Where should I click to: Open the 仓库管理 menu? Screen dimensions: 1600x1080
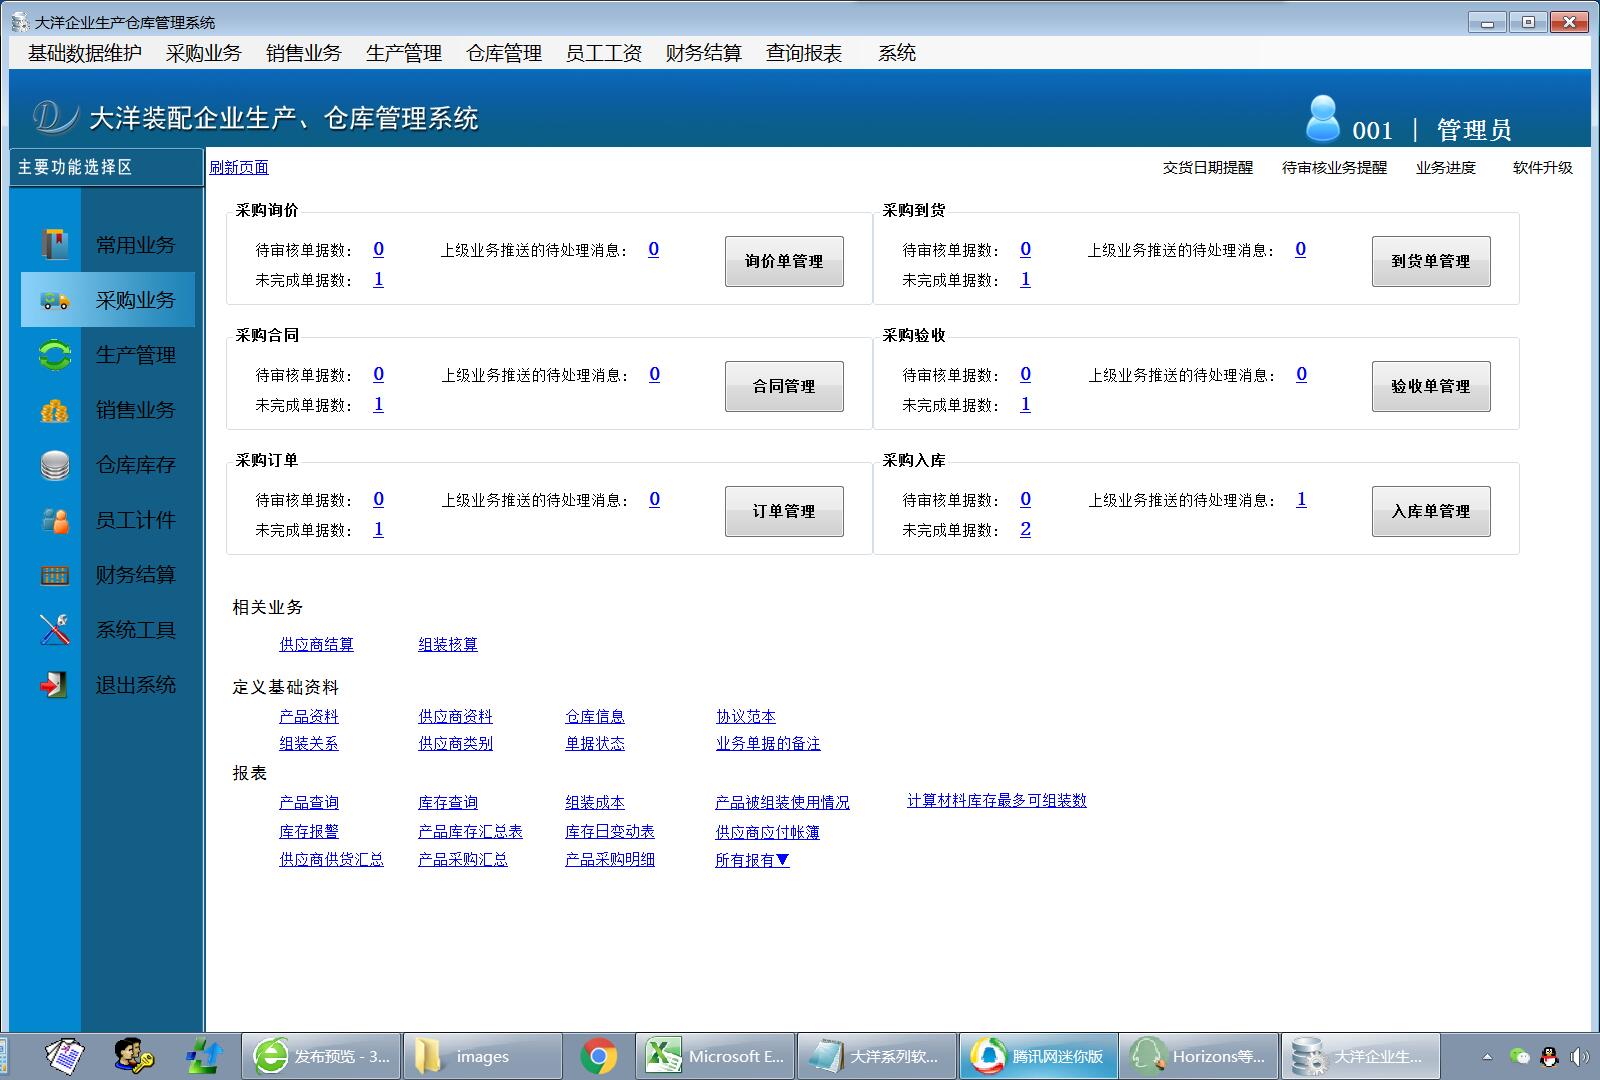[504, 53]
